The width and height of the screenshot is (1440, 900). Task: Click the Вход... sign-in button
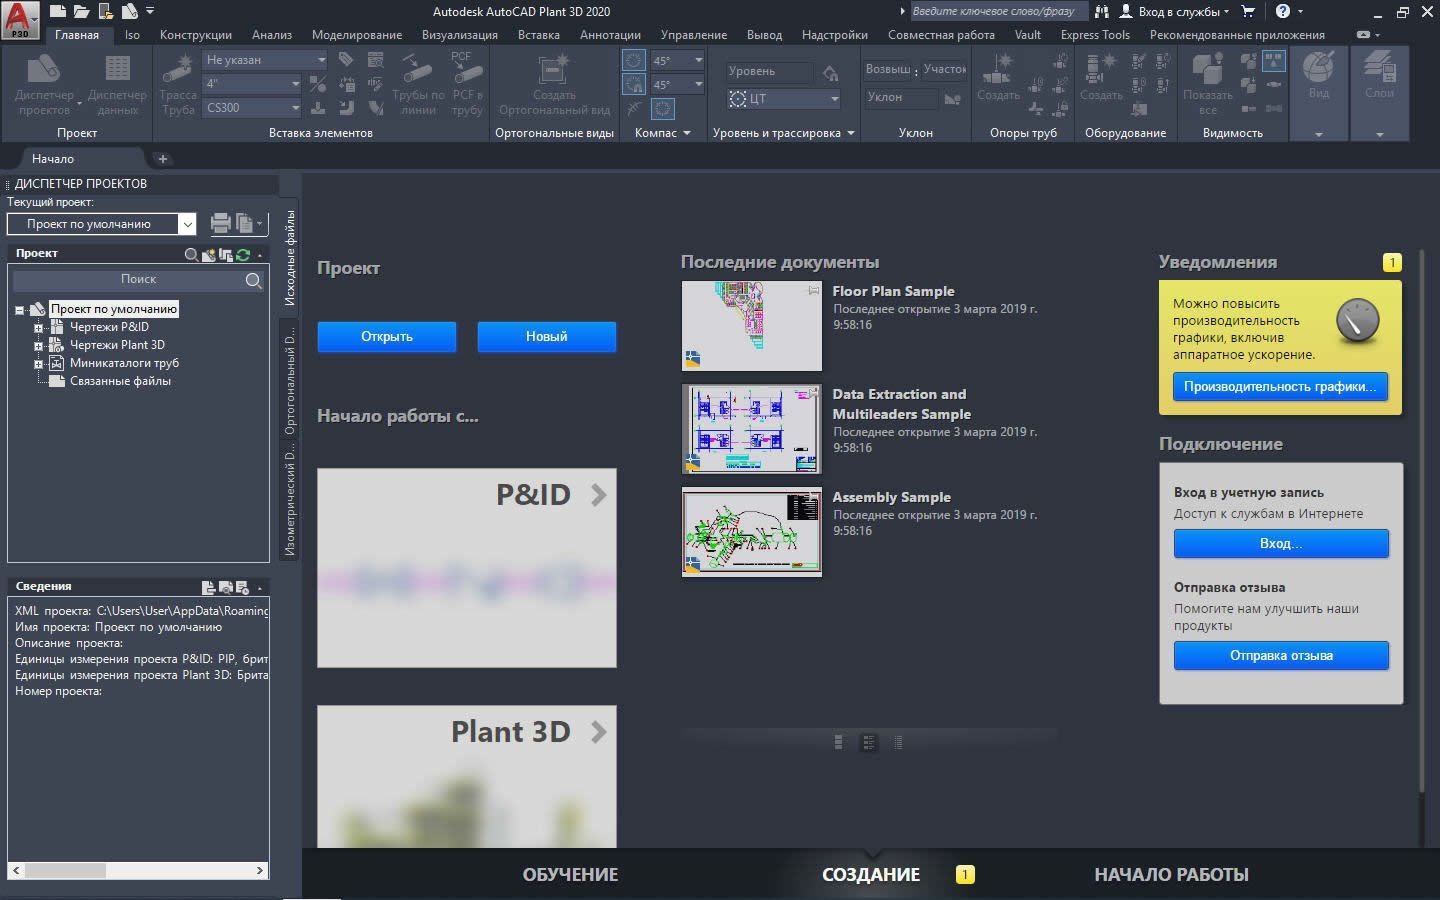[x=1281, y=544]
